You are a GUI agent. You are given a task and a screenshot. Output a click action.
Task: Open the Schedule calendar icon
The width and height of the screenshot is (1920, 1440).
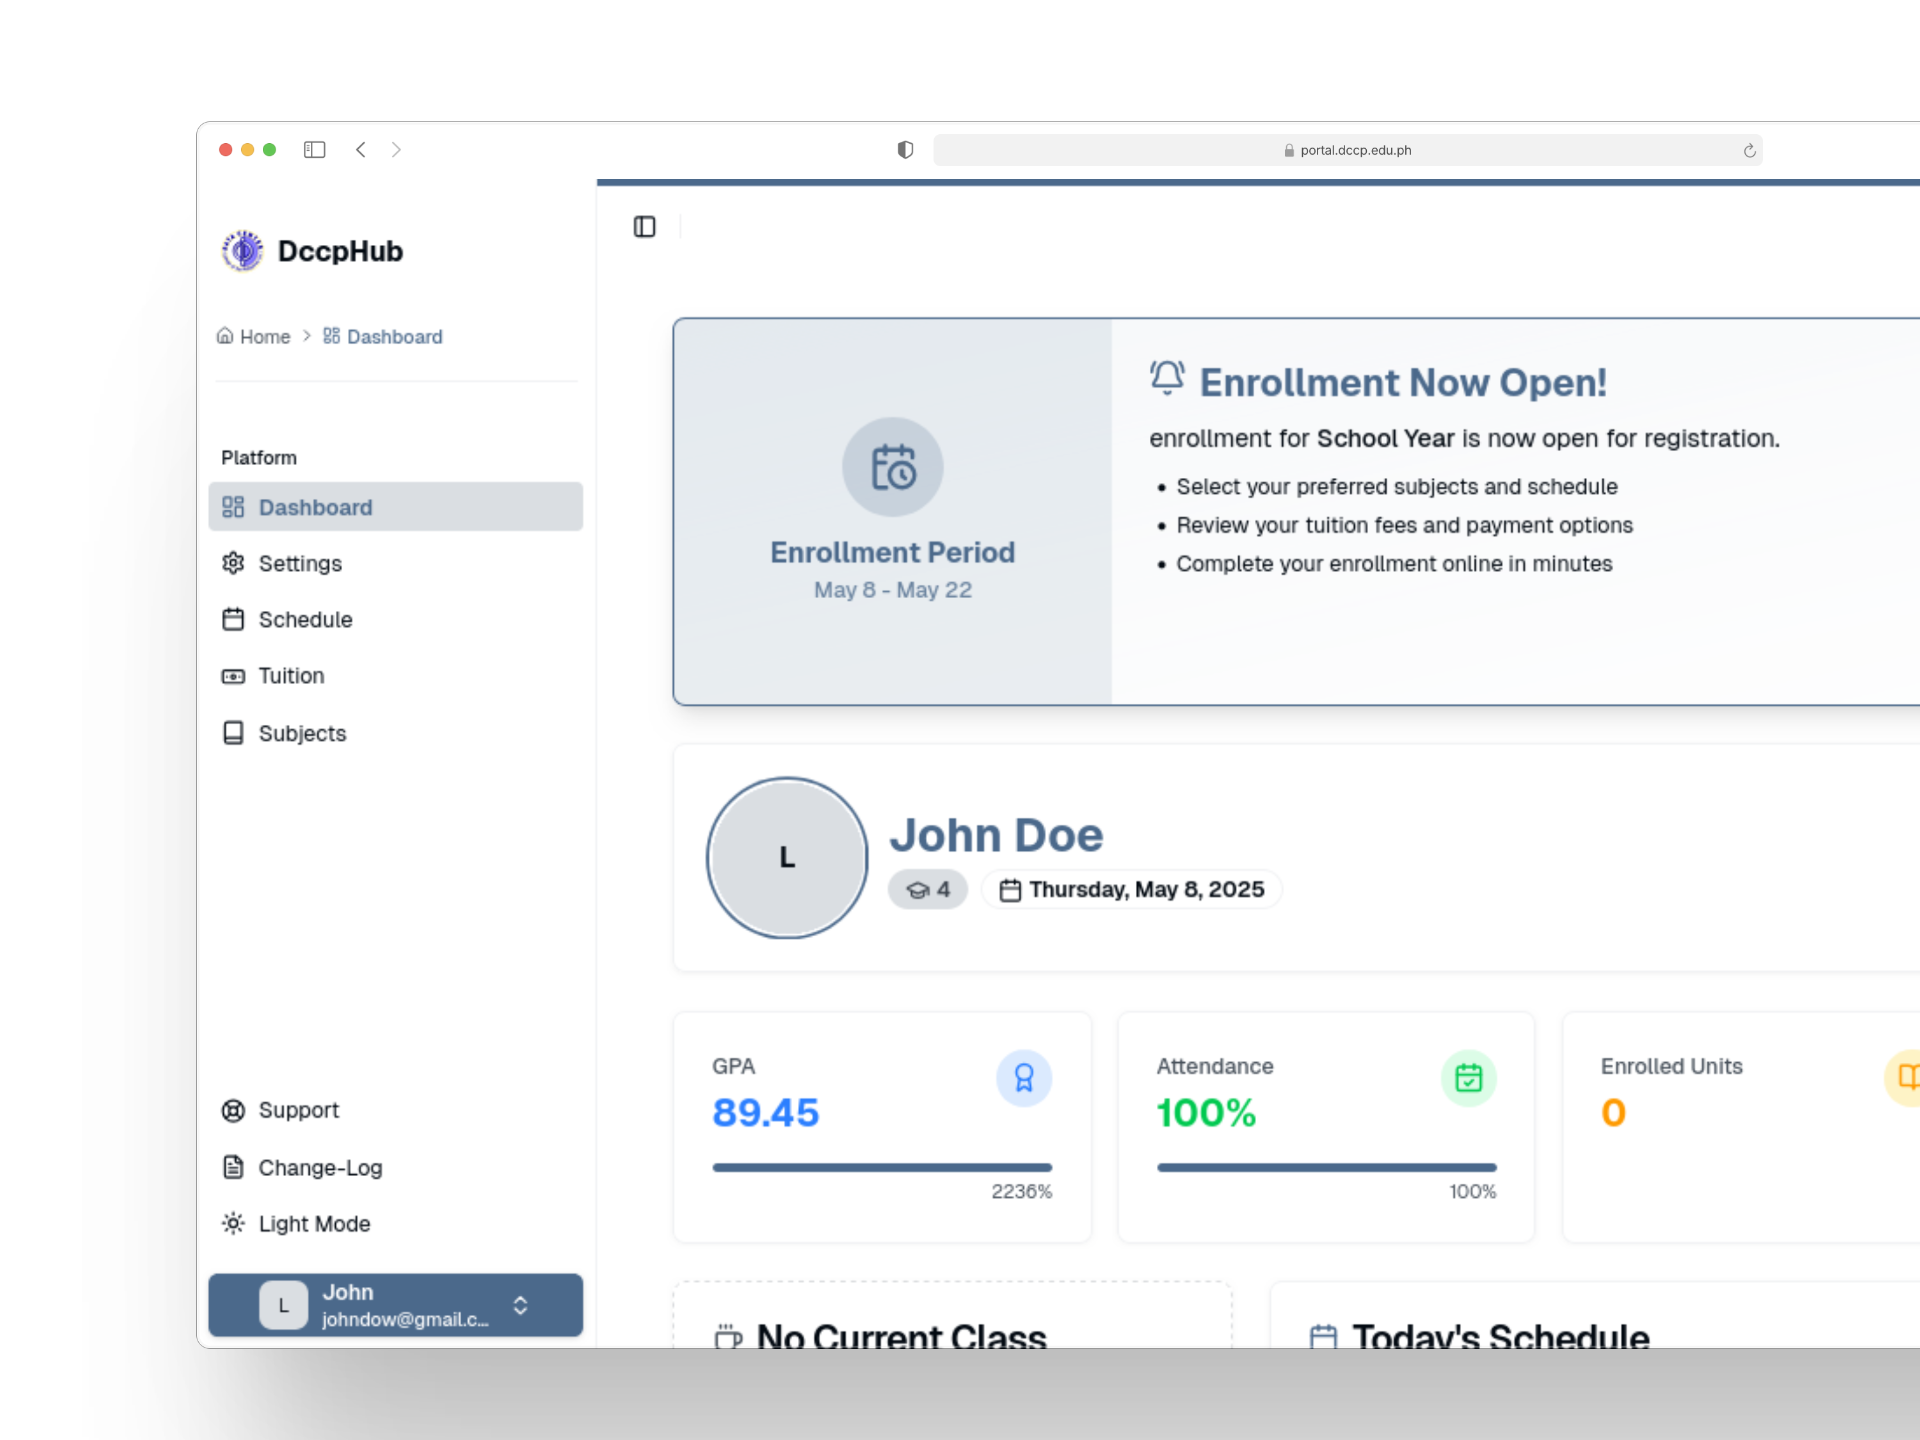(x=233, y=620)
